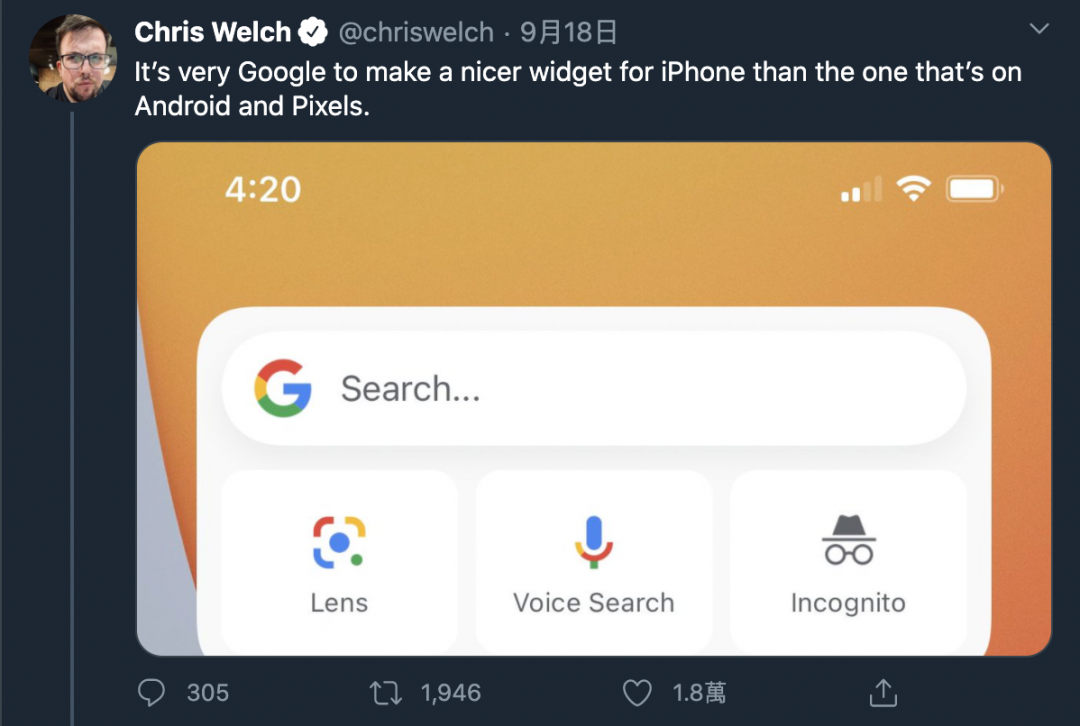Click the 305 replies count
The image size is (1080, 726).
click(x=207, y=693)
